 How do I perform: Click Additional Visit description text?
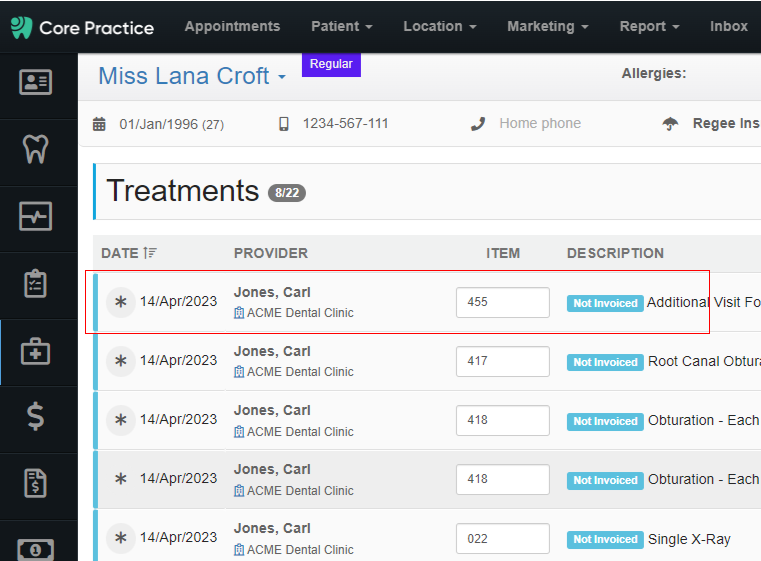704,302
